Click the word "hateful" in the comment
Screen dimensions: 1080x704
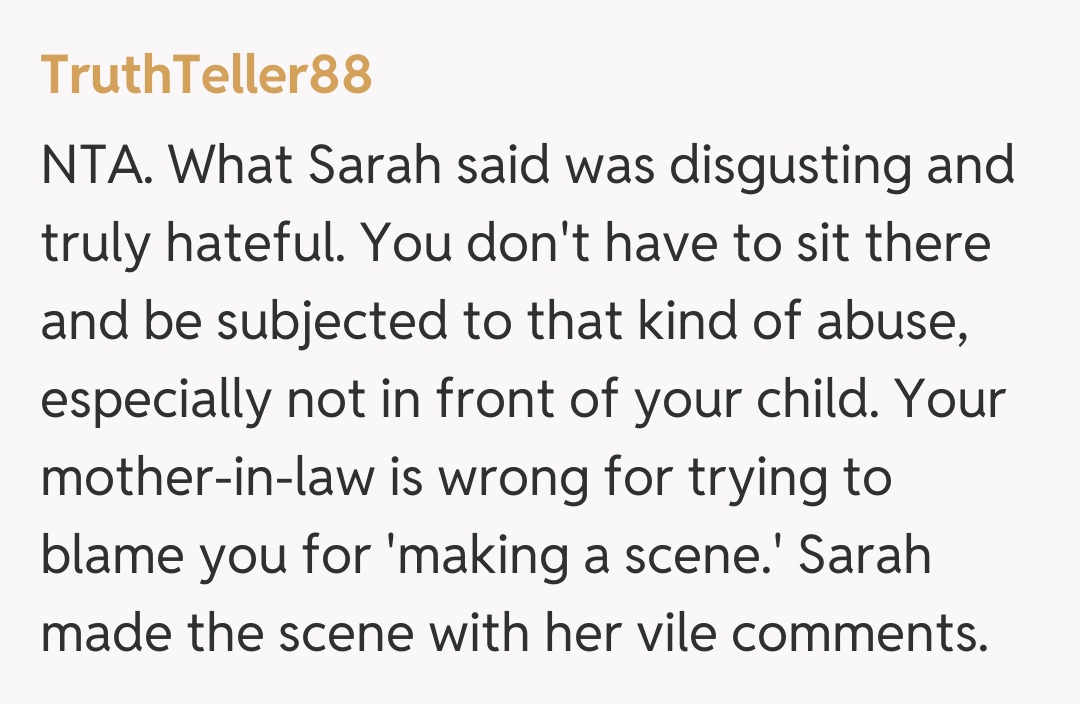click(243, 244)
